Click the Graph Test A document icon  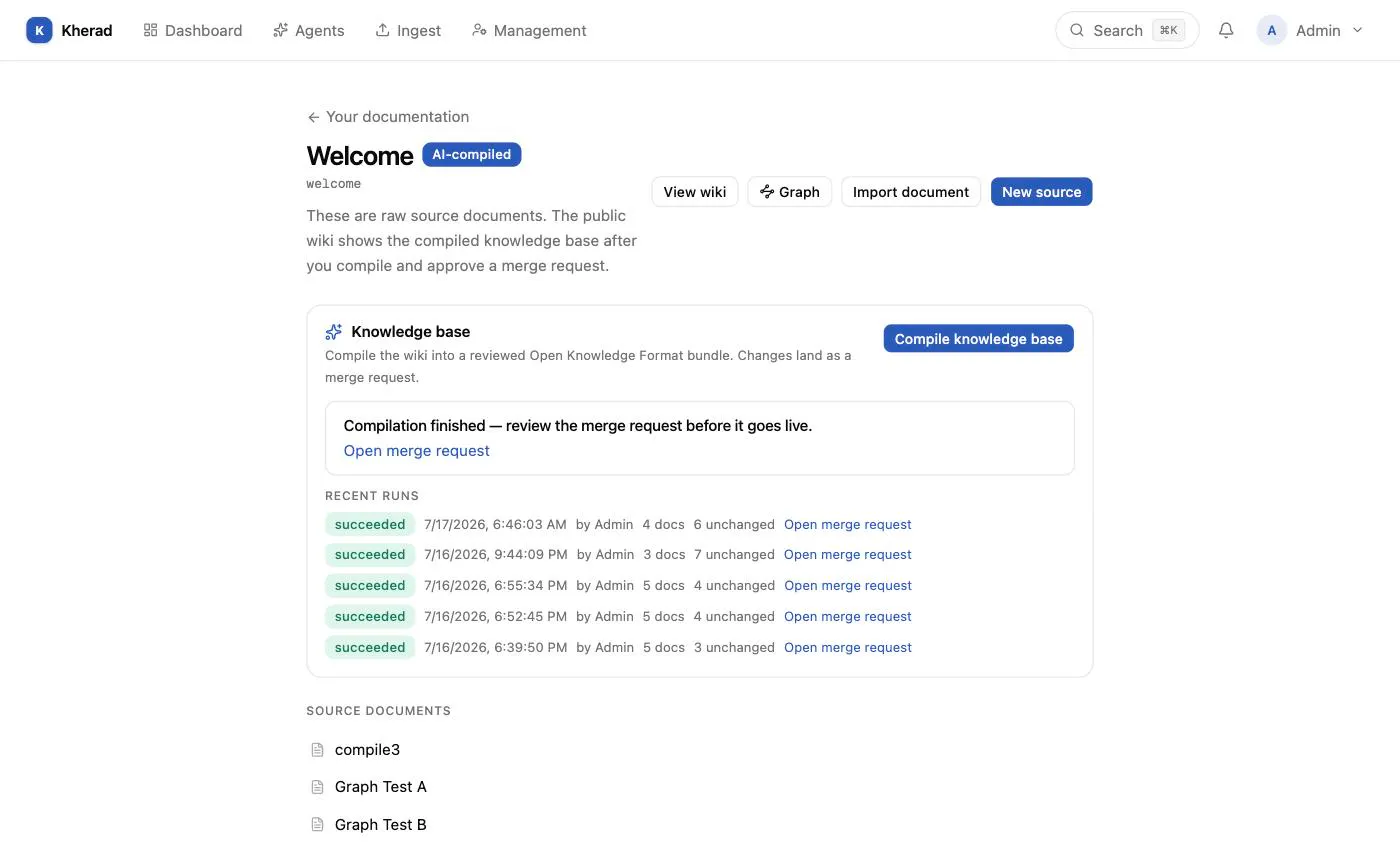(x=317, y=787)
